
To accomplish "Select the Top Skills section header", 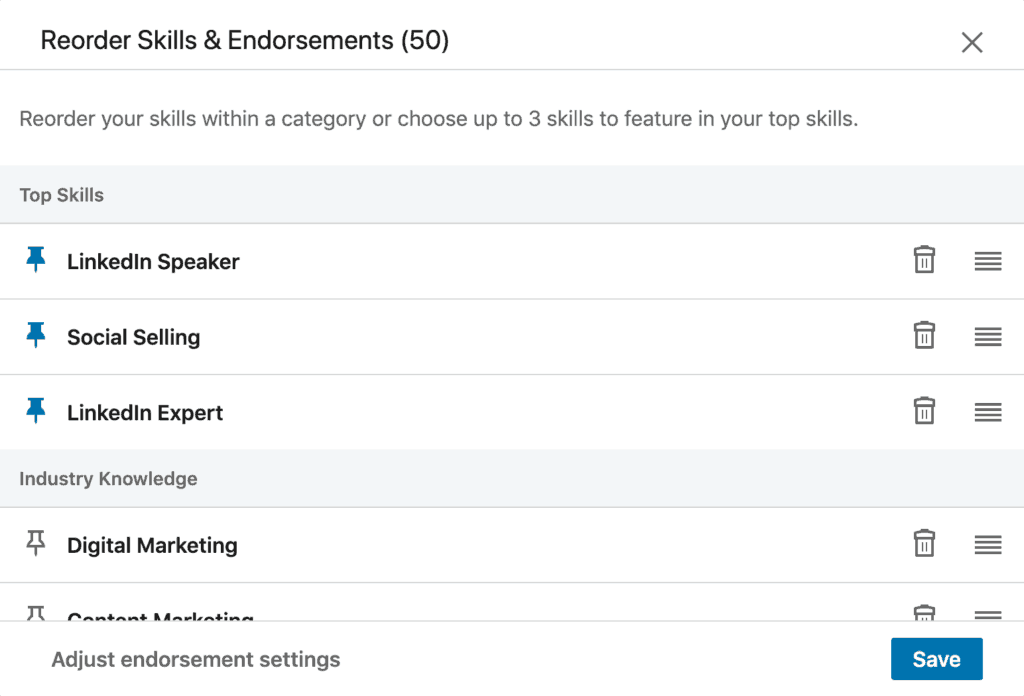I will [61, 195].
